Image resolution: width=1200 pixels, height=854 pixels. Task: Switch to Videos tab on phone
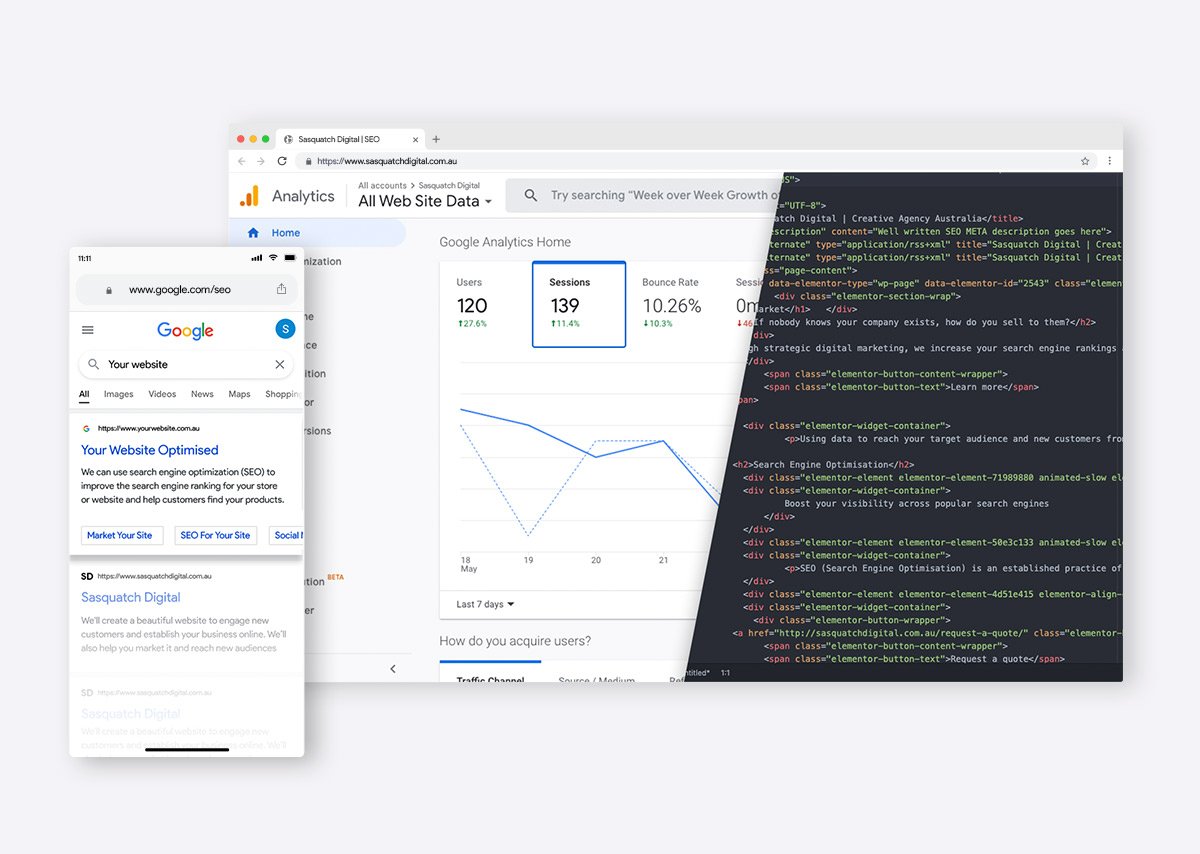[x=162, y=394]
